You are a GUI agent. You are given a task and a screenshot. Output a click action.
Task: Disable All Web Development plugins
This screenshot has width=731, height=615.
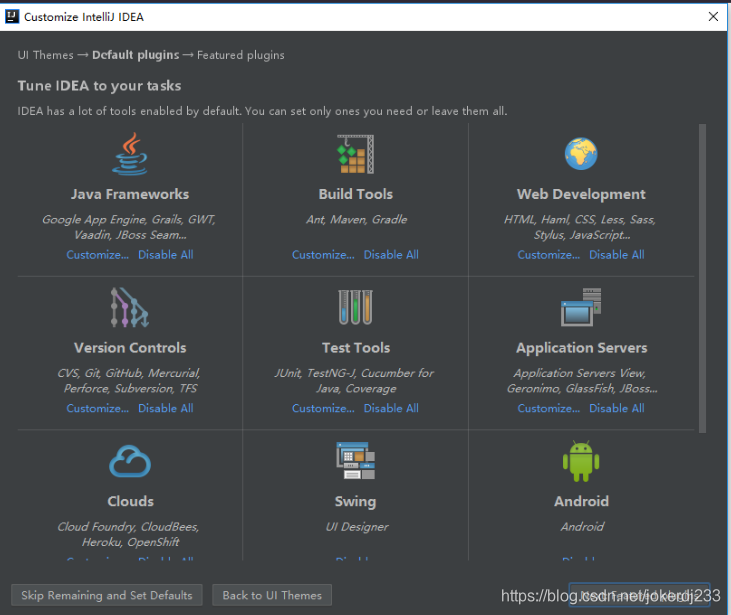tap(617, 255)
